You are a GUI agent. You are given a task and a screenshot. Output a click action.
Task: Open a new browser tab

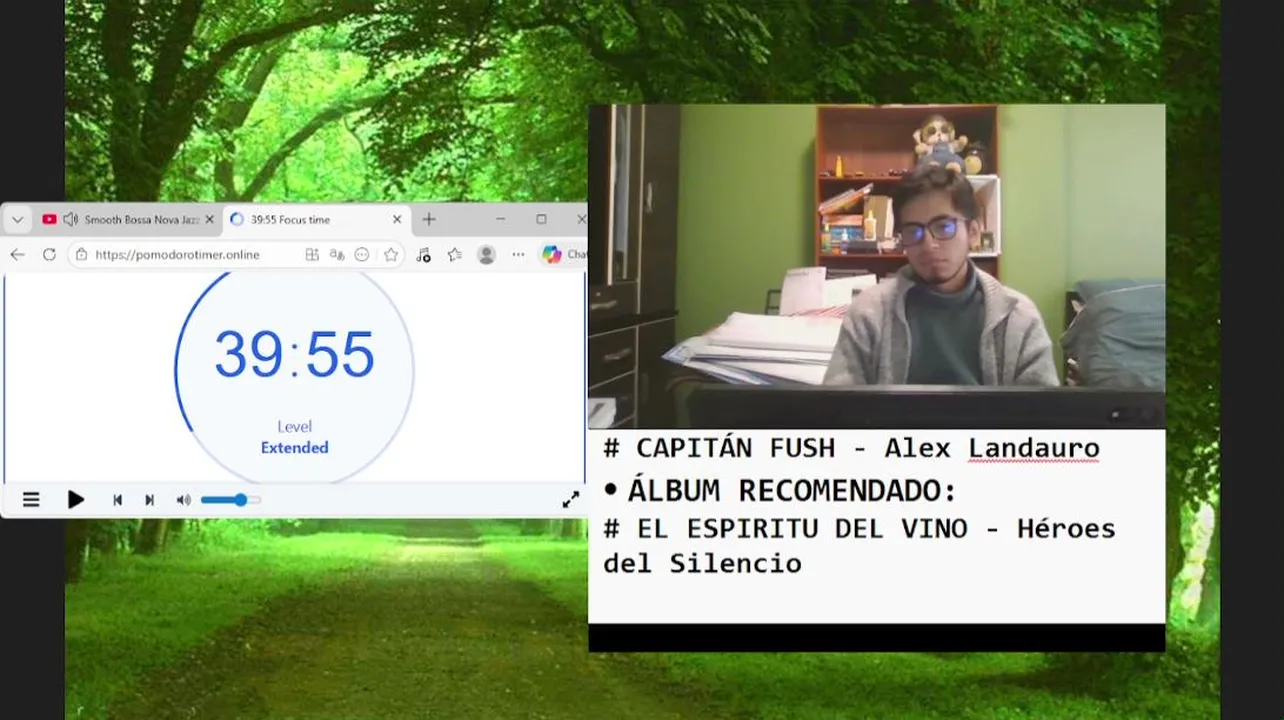click(x=429, y=219)
